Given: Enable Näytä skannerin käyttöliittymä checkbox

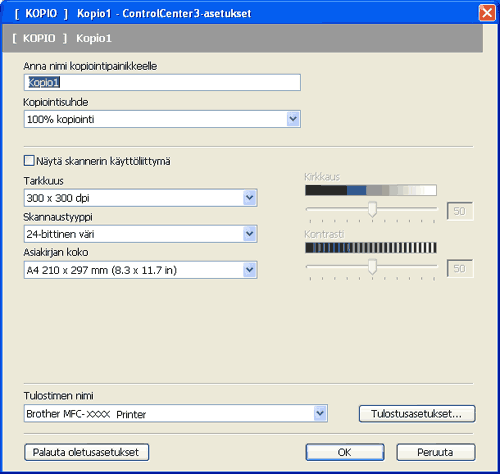Looking at the screenshot, I should [29, 161].
